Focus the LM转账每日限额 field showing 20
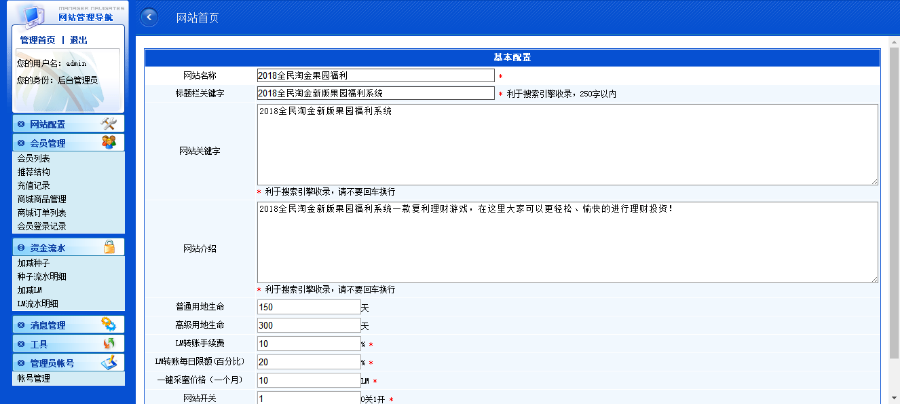Image resolution: width=900 pixels, height=404 pixels. (309, 362)
